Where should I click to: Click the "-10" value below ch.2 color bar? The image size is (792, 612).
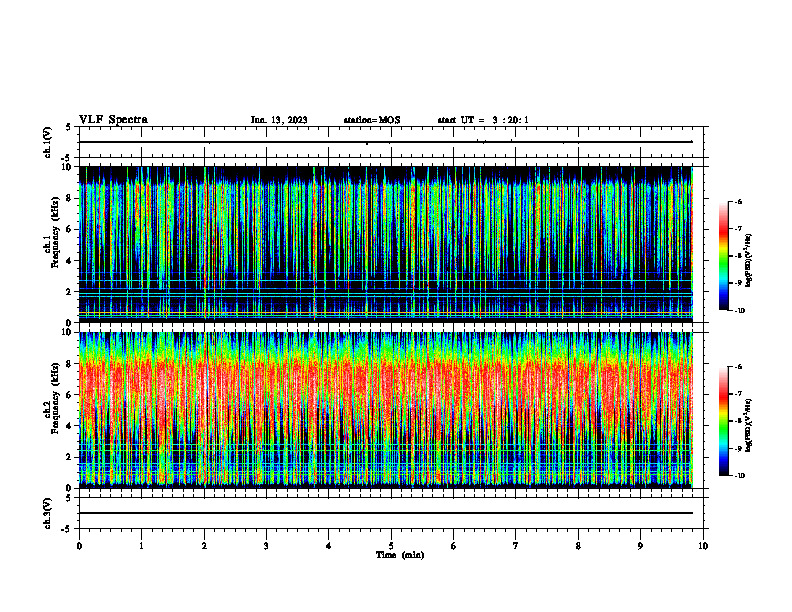coord(740,476)
